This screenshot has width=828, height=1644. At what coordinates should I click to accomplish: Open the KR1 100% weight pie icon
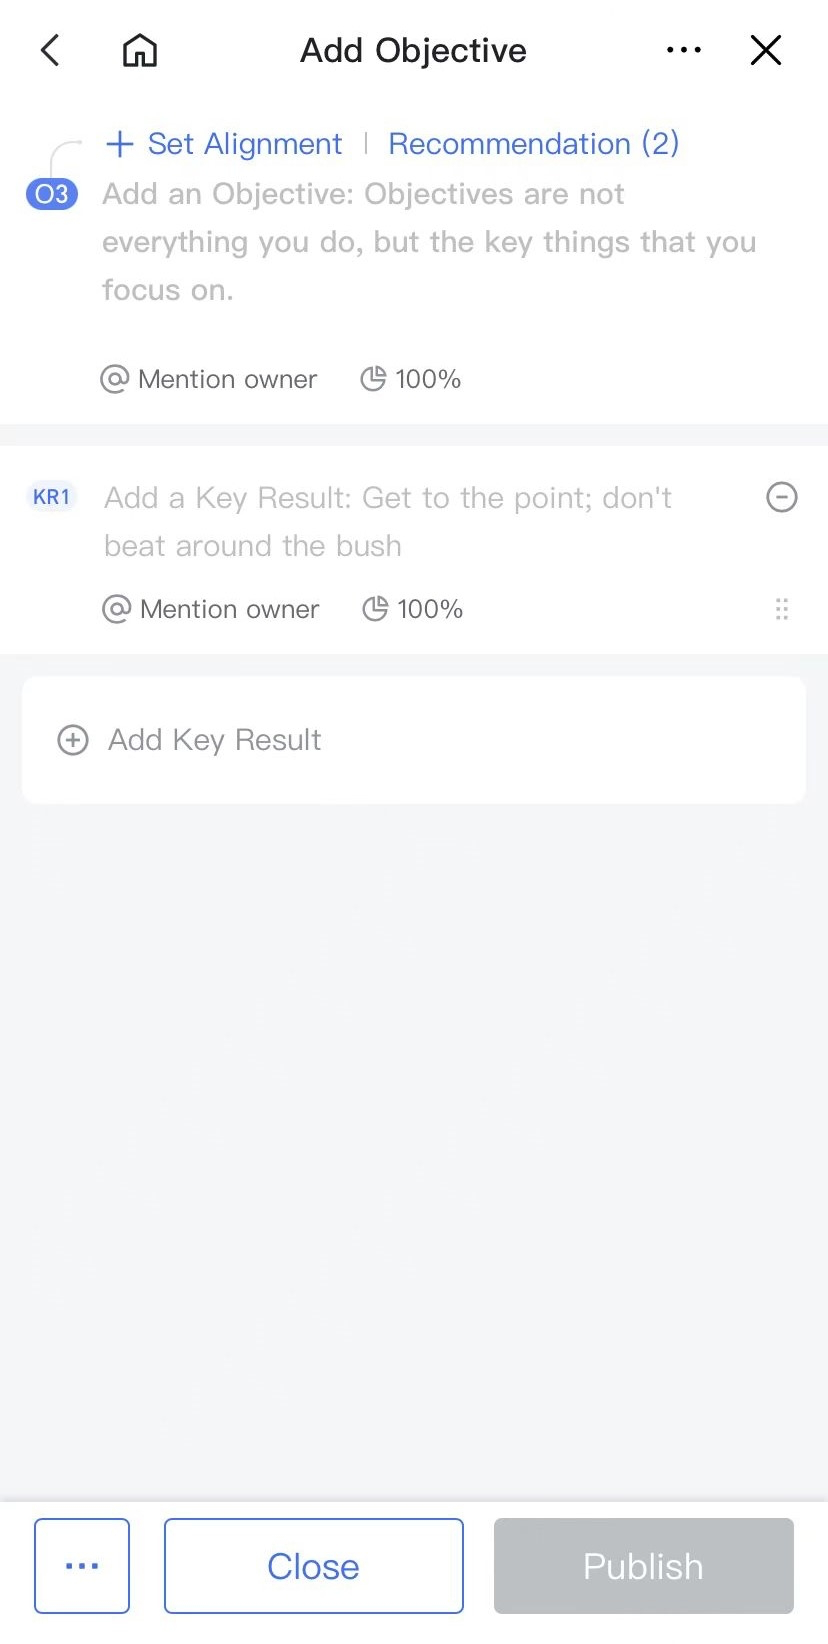coord(375,609)
